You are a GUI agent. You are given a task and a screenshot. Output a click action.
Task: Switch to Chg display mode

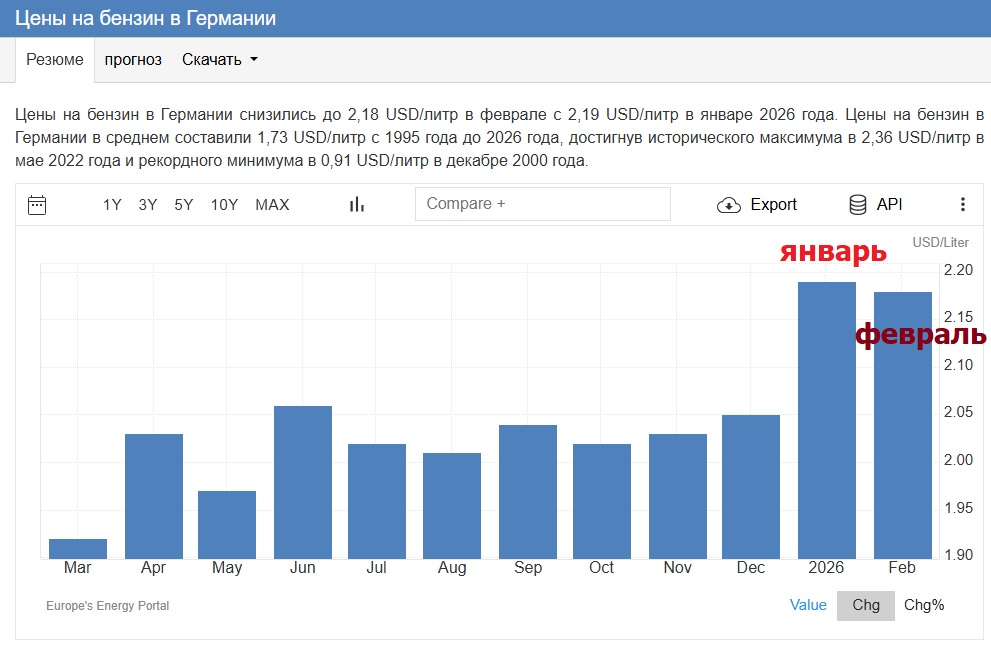tap(866, 605)
